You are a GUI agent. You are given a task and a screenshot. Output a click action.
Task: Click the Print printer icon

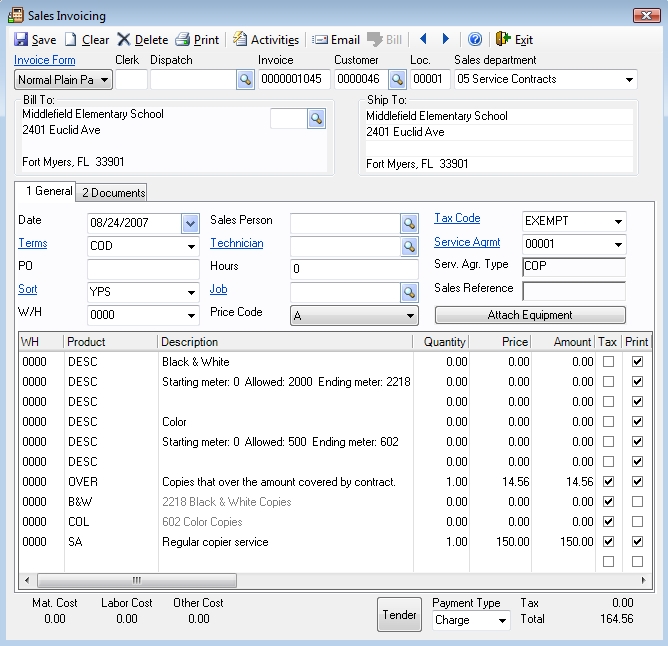[x=183, y=40]
